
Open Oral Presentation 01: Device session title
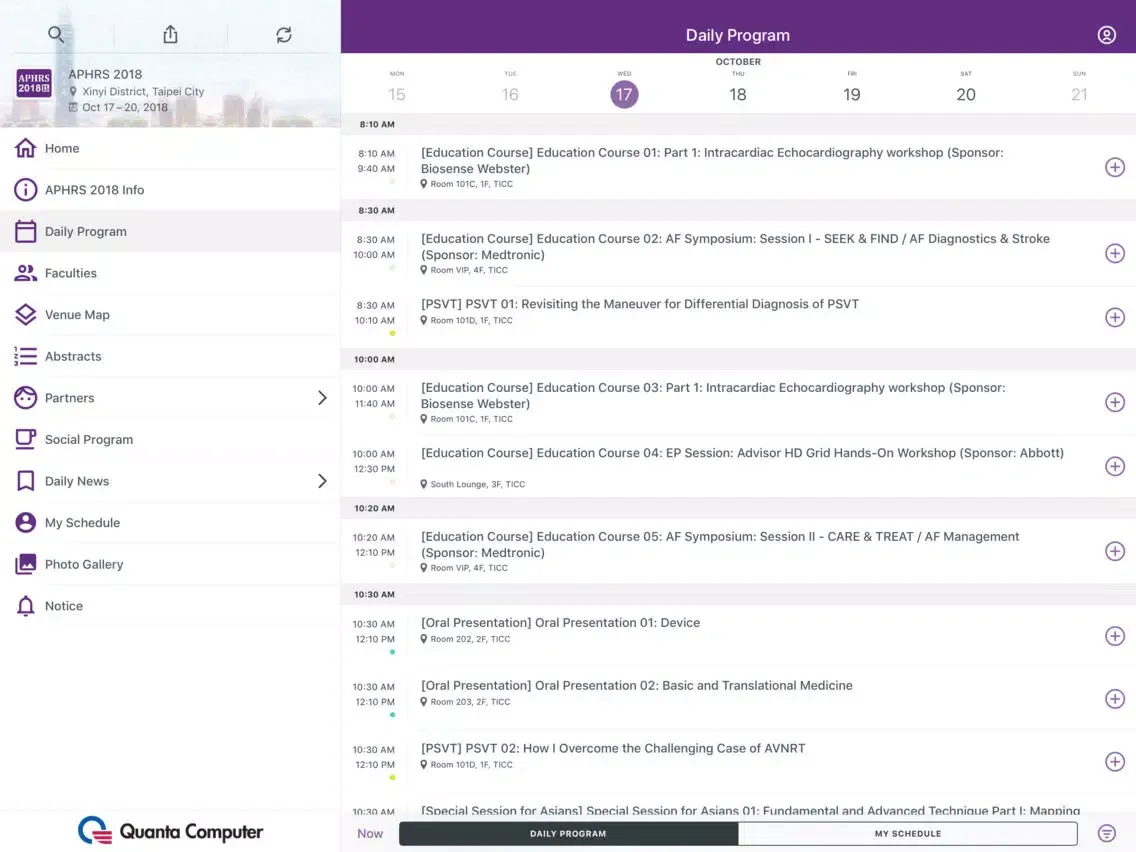tap(560, 622)
